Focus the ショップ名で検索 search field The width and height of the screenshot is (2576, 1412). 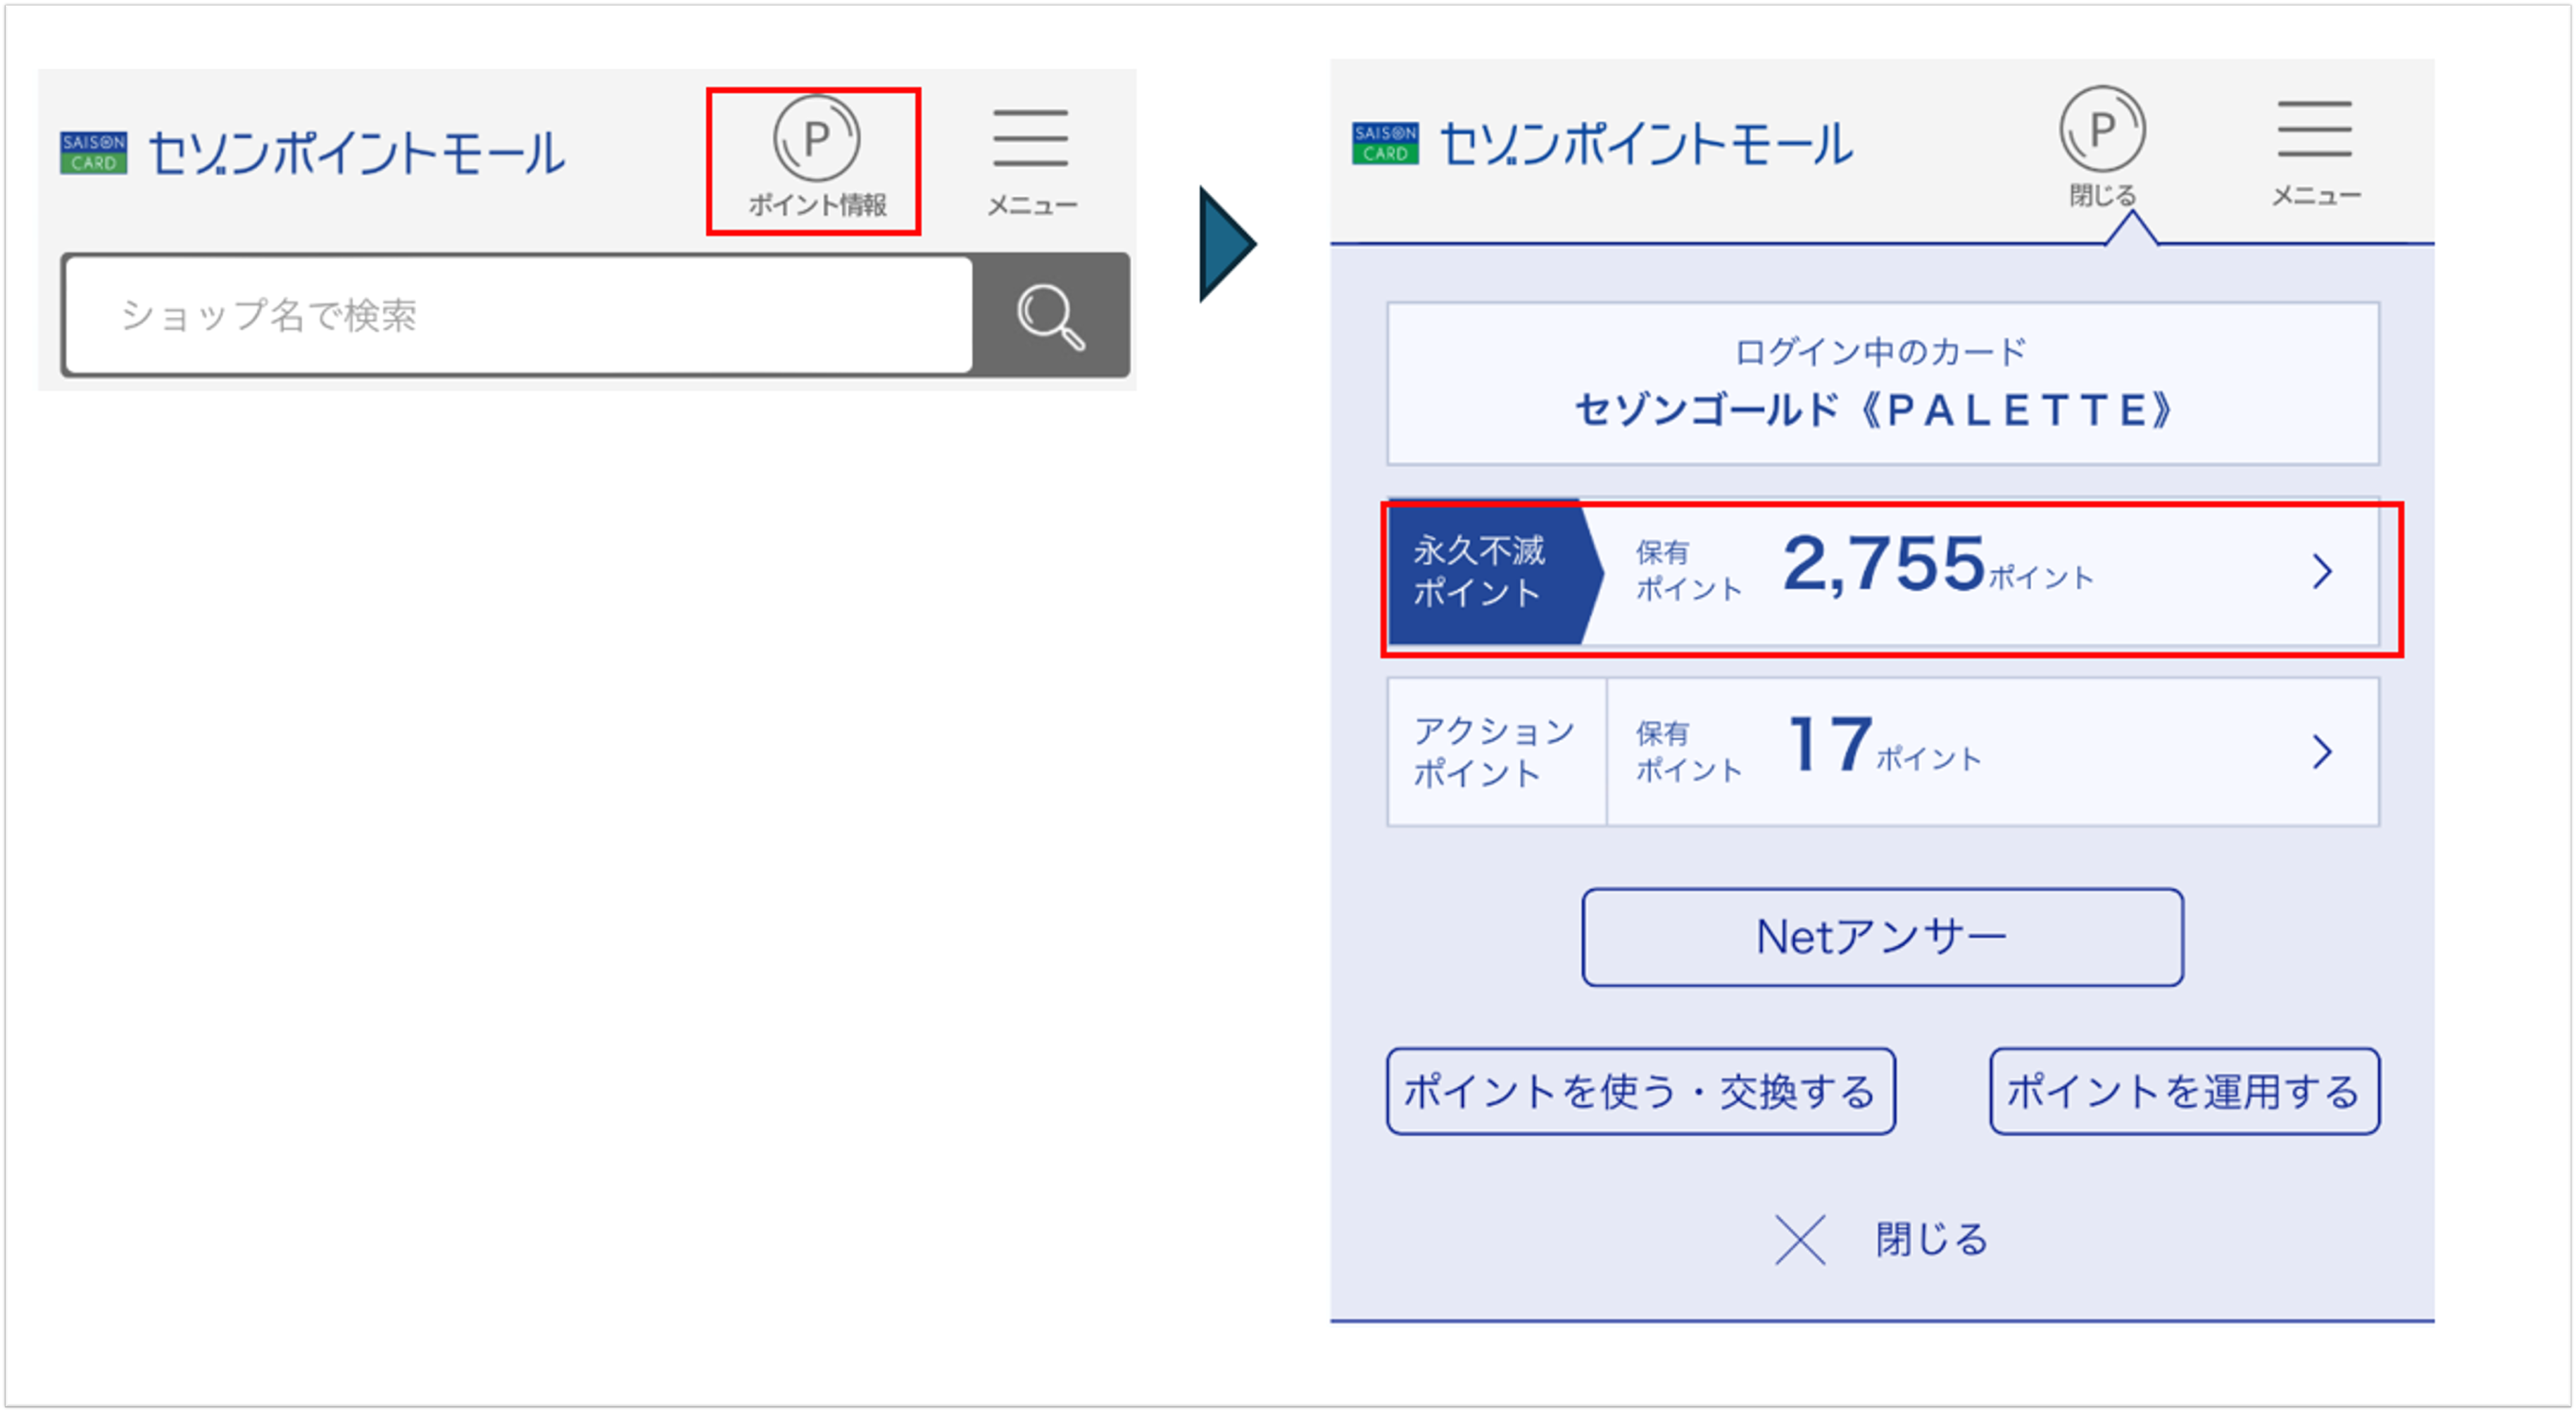[x=518, y=316]
